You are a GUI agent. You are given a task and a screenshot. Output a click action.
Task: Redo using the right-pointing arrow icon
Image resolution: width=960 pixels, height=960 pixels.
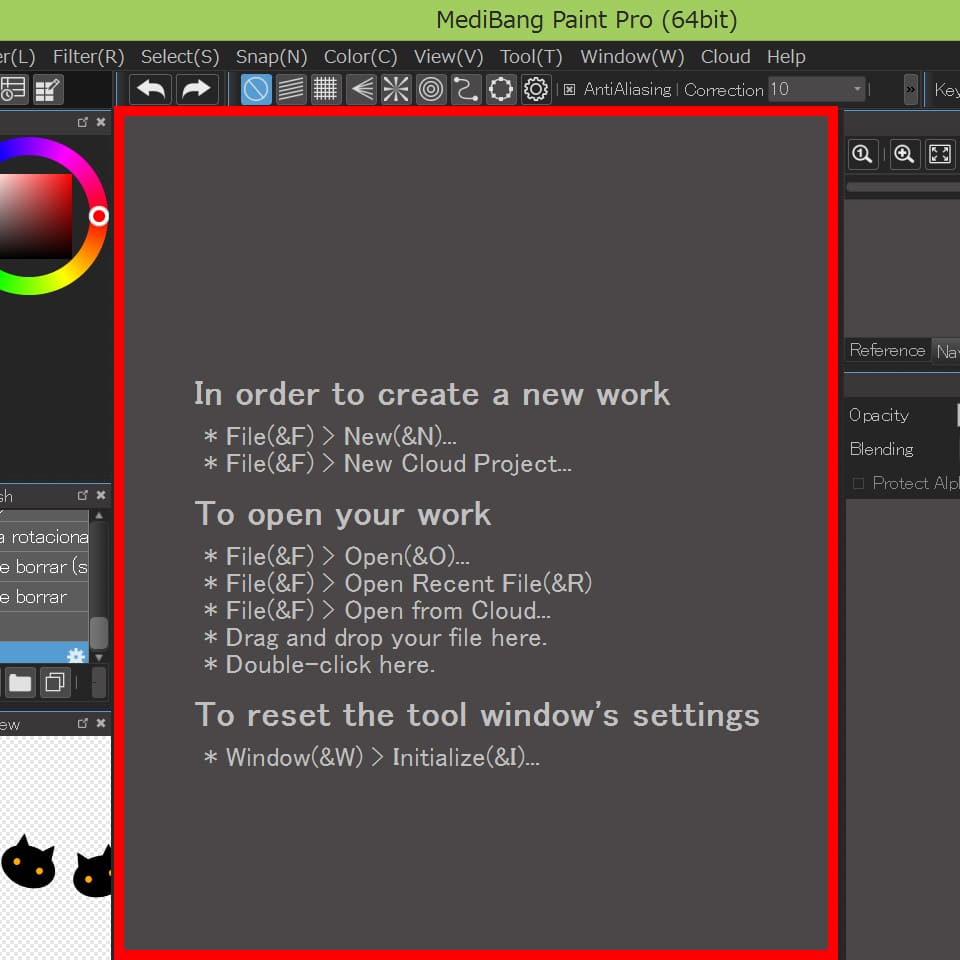pos(197,89)
